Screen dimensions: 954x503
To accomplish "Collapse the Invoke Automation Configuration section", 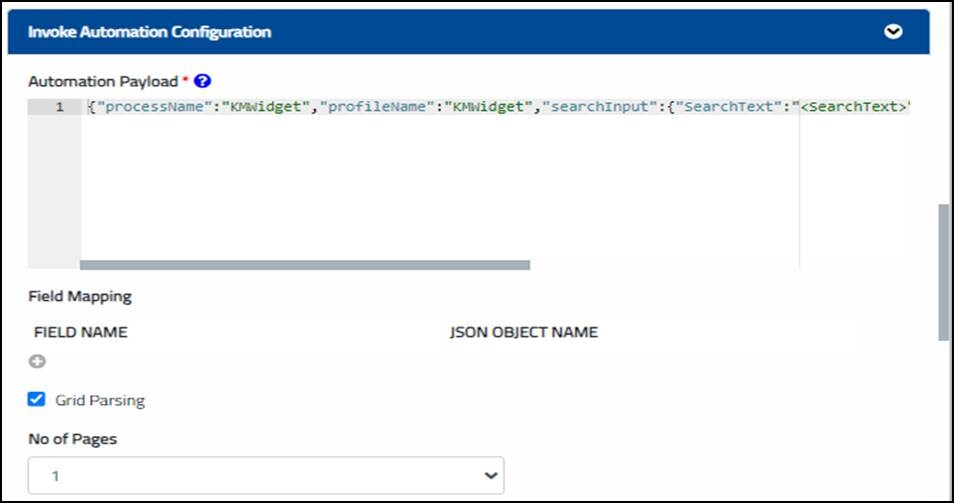I will [893, 32].
